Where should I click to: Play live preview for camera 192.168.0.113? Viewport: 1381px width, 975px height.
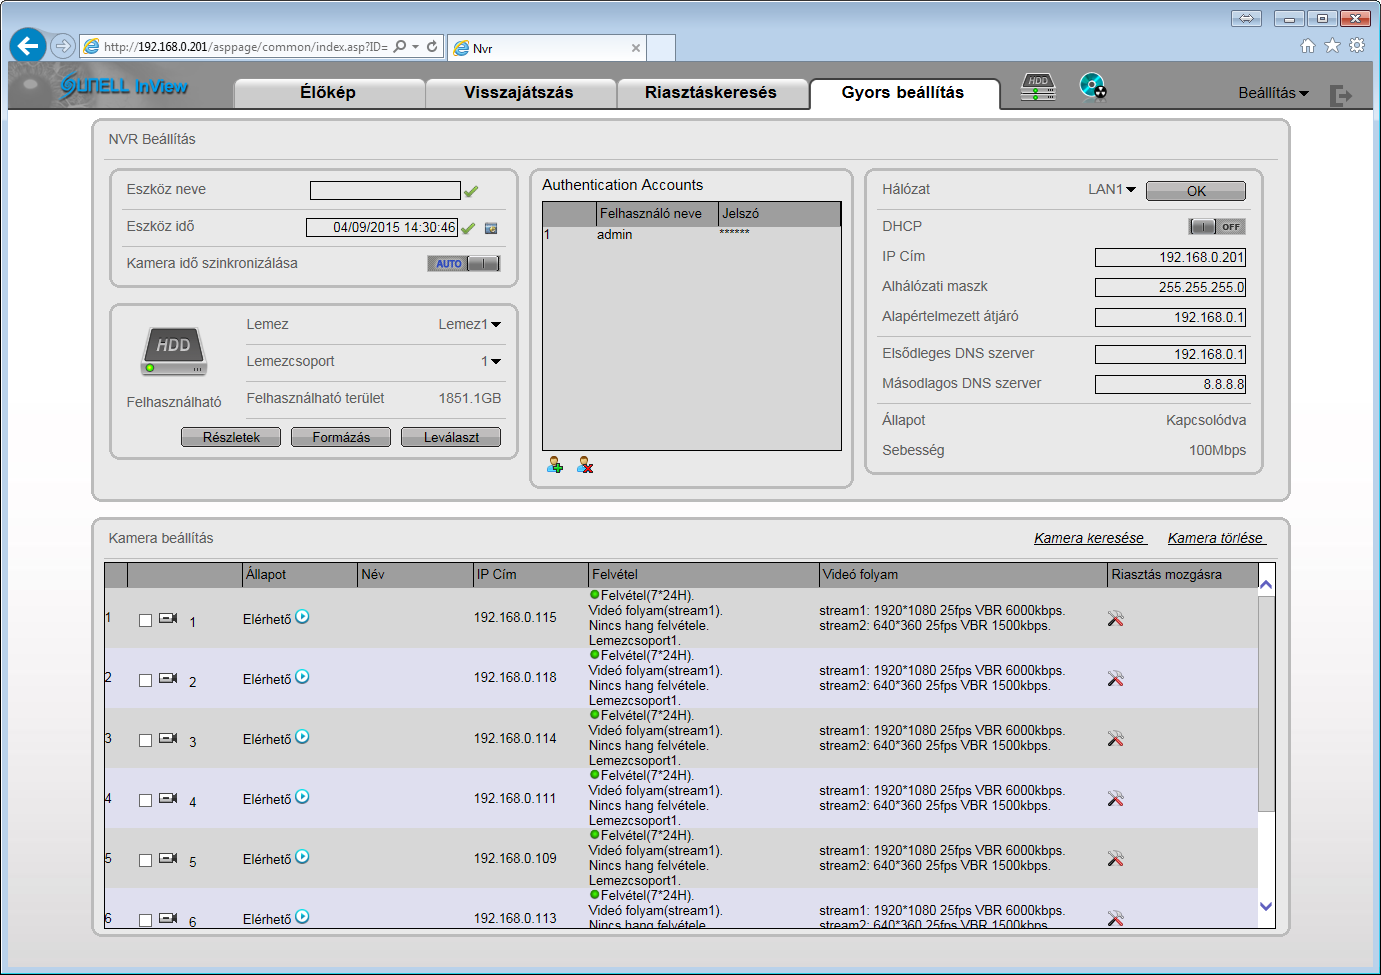pos(302,917)
